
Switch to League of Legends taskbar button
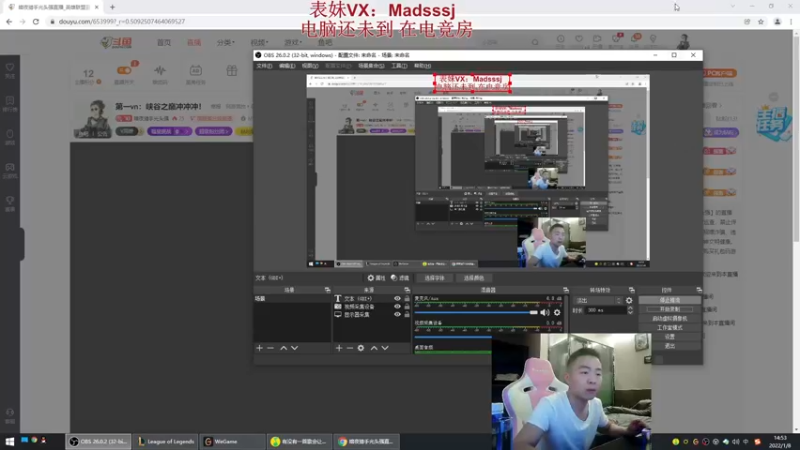click(x=166, y=441)
